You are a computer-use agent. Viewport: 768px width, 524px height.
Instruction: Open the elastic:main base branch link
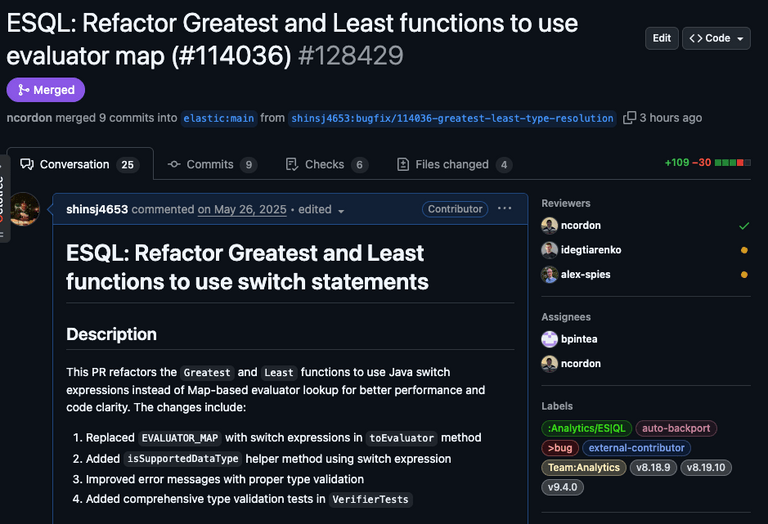click(x=218, y=118)
